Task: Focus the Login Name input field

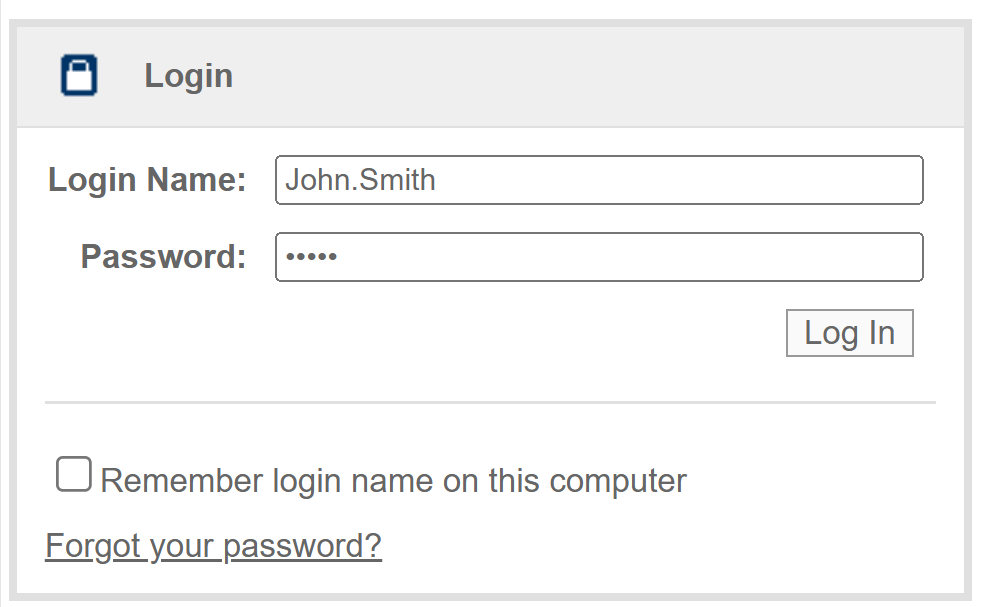Action: [598, 180]
